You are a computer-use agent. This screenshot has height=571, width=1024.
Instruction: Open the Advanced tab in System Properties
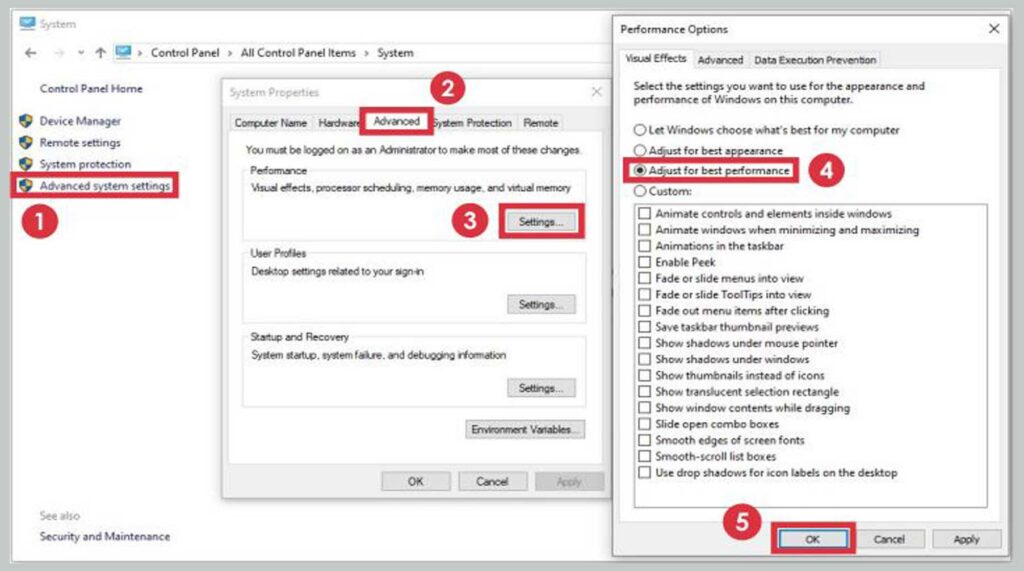(x=396, y=122)
